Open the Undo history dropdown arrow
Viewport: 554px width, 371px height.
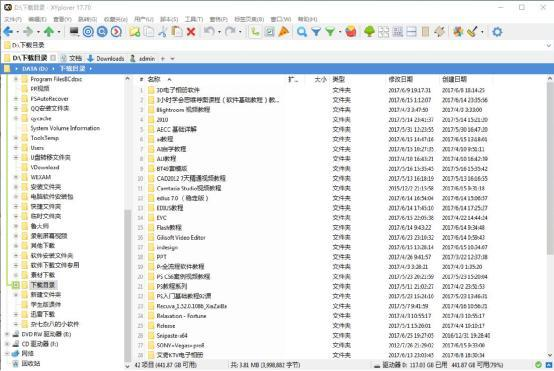coord(219,32)
